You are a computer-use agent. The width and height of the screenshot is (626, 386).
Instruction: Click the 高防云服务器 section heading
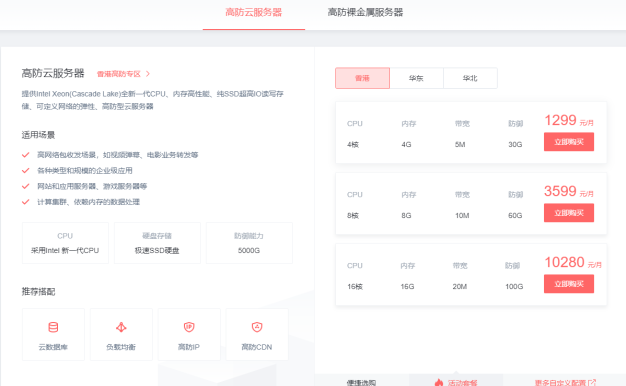[x=53, y=73]
